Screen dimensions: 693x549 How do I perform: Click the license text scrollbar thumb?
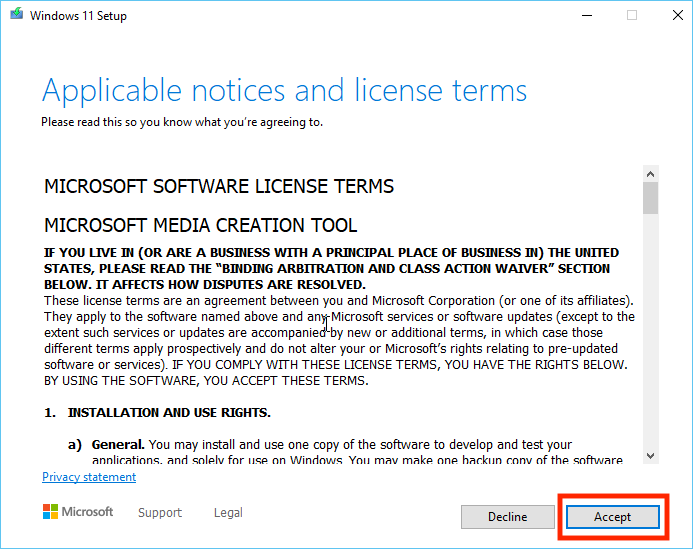[x=650, y=198]
